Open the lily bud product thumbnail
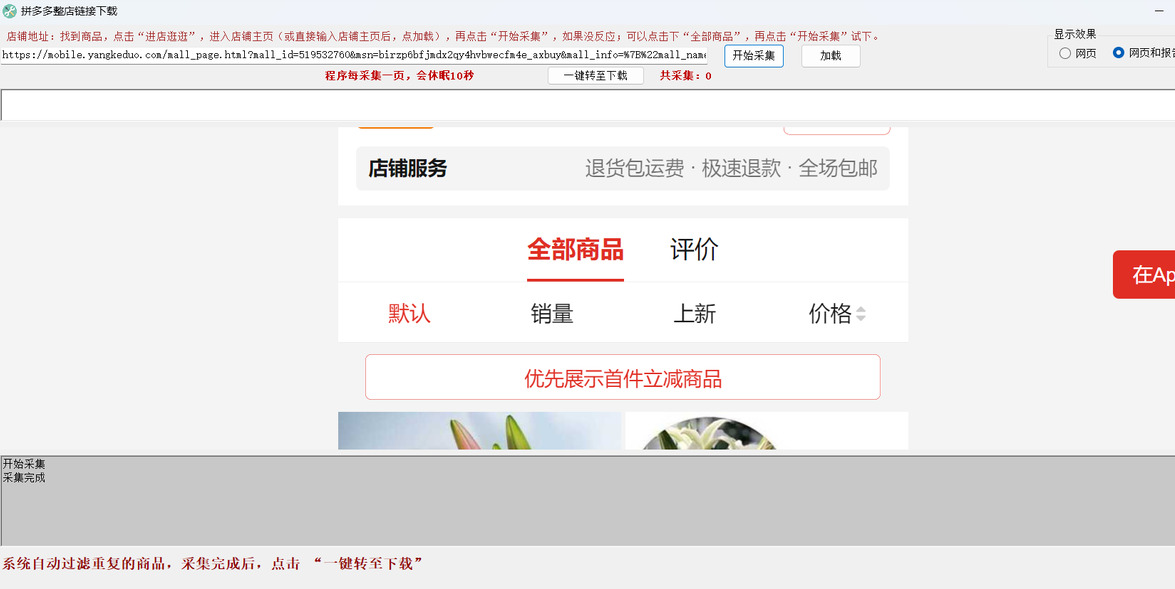1175x589 pixels. [480, 430]
